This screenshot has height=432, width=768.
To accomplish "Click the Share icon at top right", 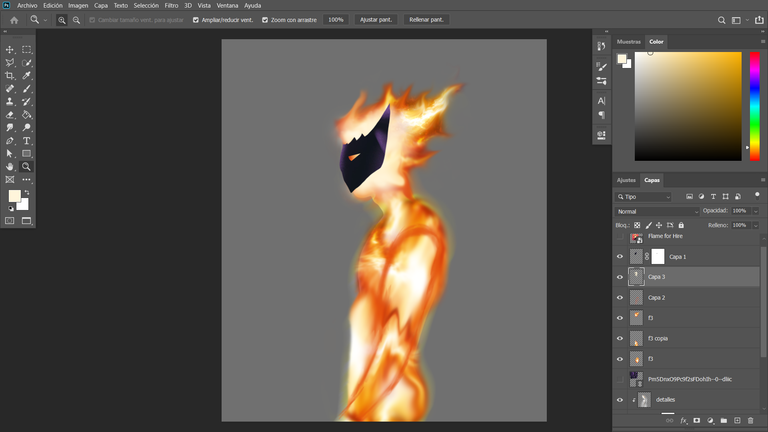I will pyautogui.click(x=759, y=20).
